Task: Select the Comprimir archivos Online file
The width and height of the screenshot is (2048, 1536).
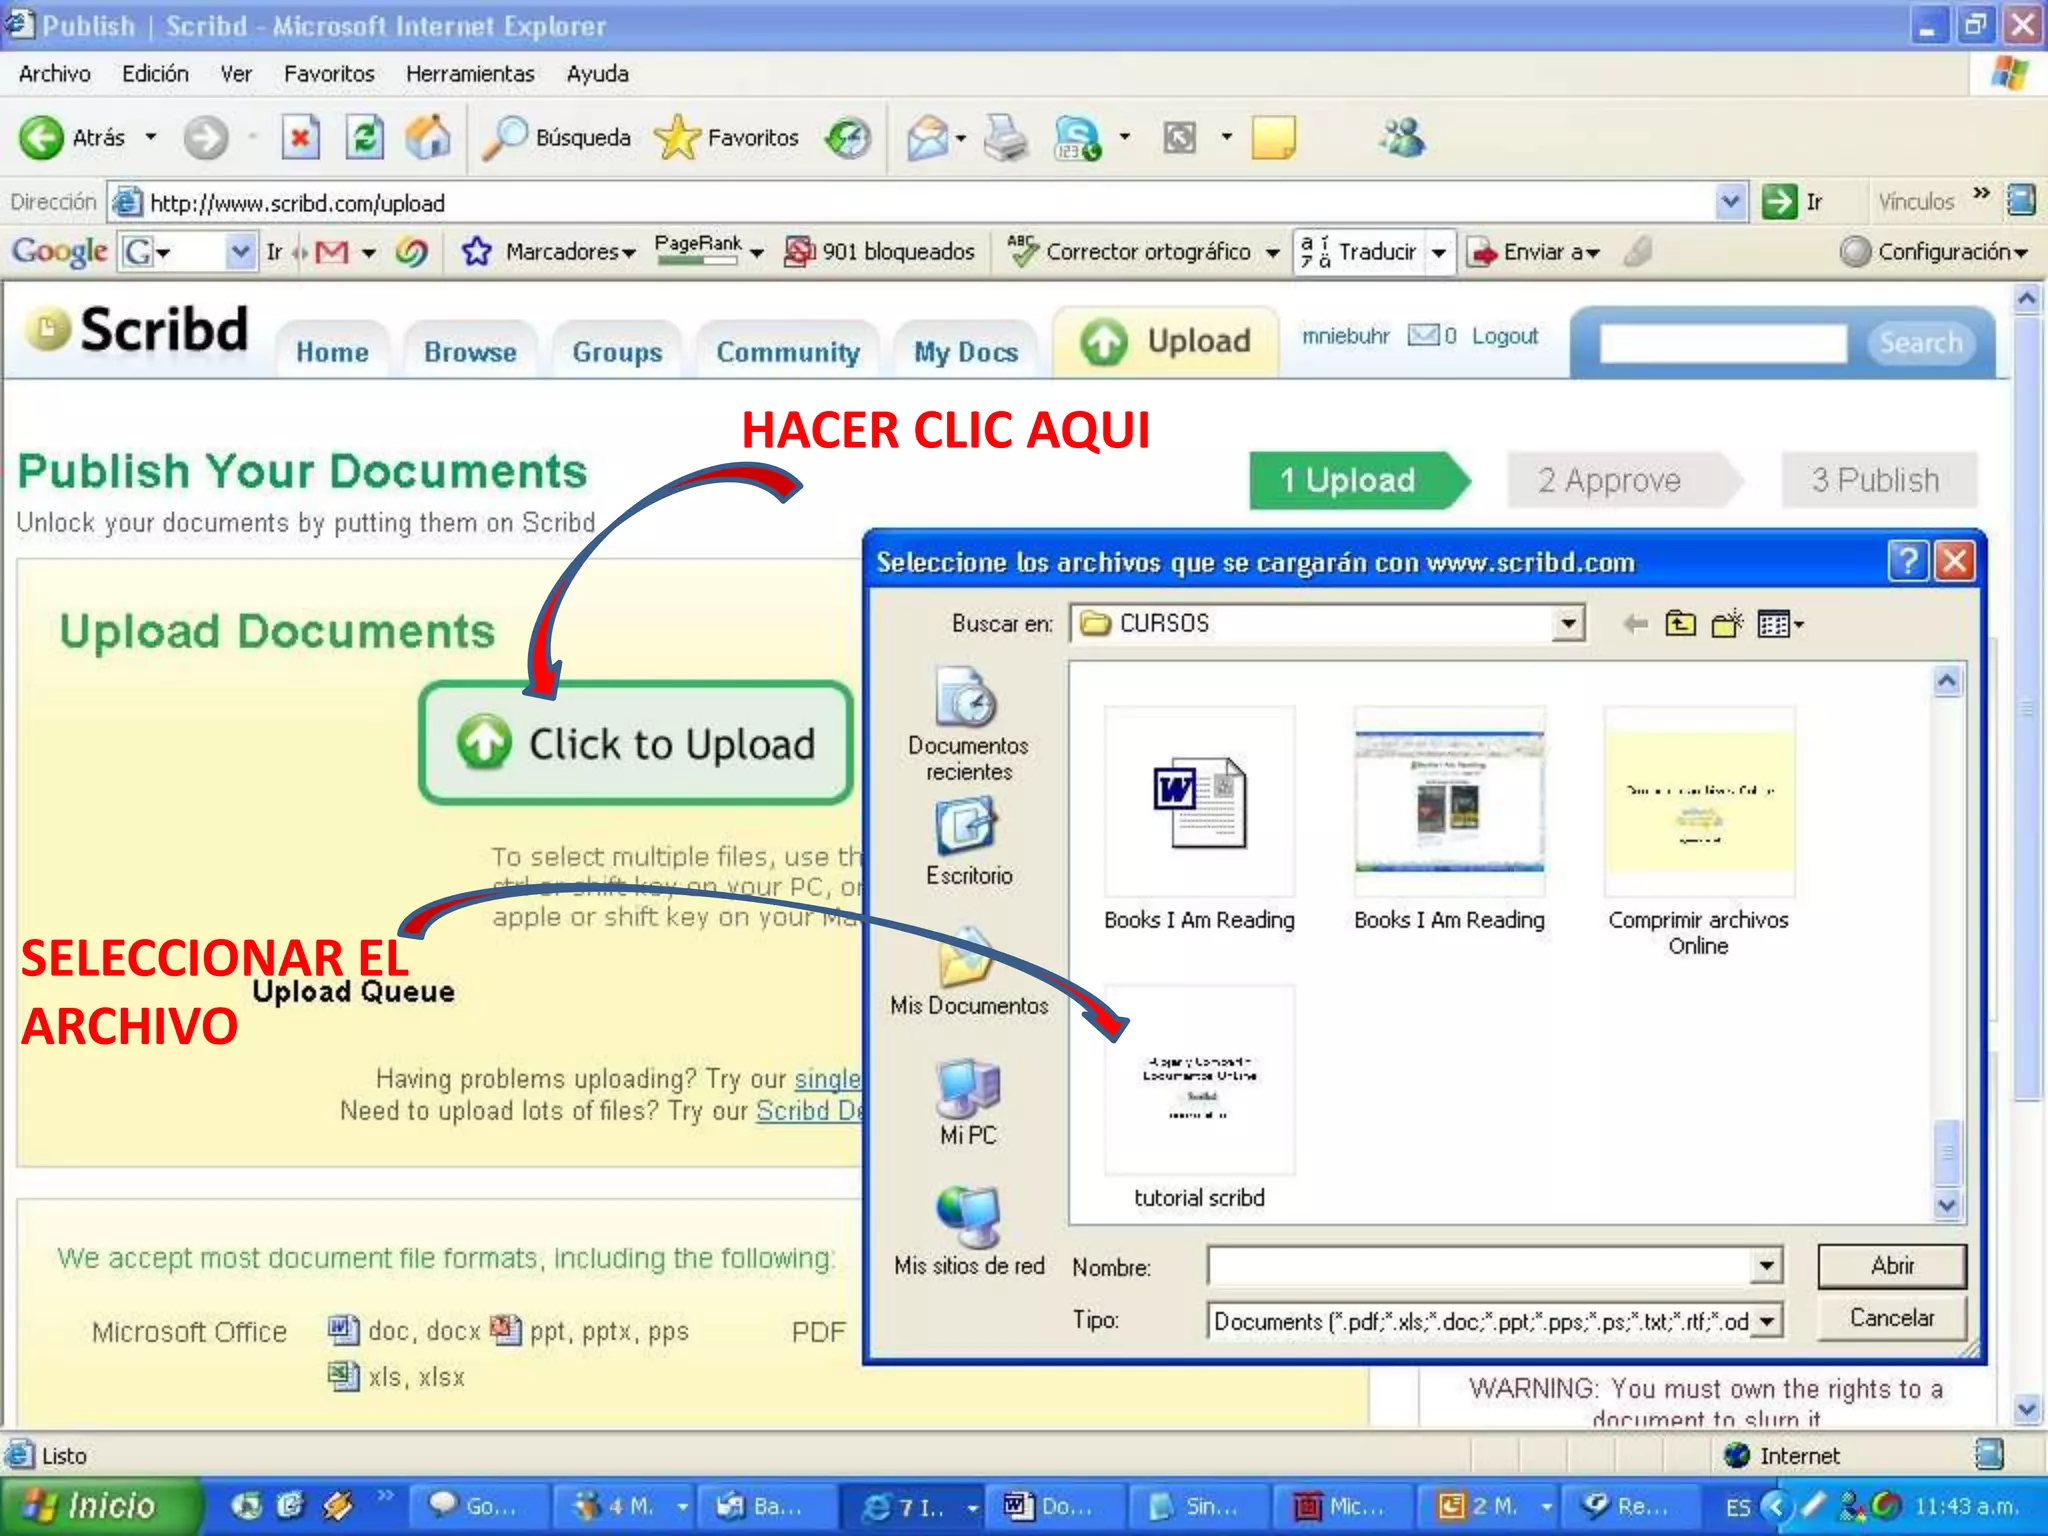Action: pos(1698,832)
